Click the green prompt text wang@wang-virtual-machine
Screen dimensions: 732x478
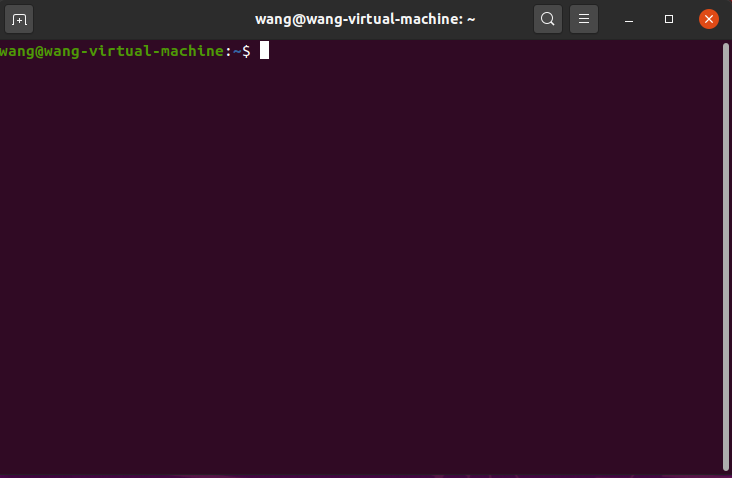[x=112, y=51]
